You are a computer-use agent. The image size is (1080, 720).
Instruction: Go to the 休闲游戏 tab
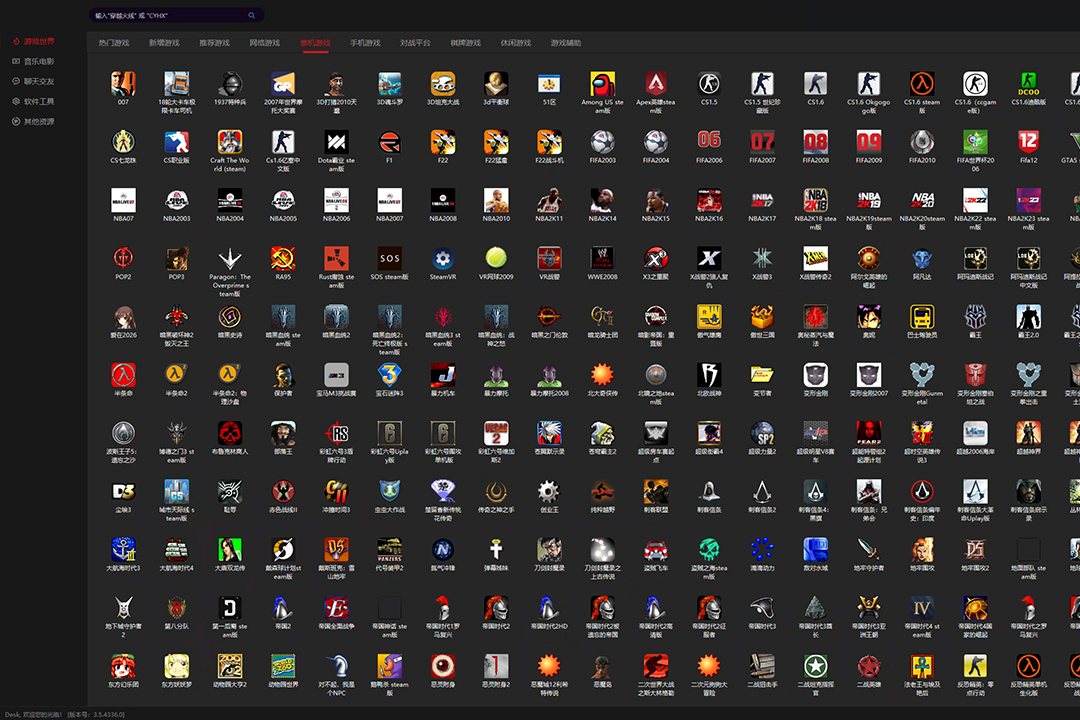516,43
